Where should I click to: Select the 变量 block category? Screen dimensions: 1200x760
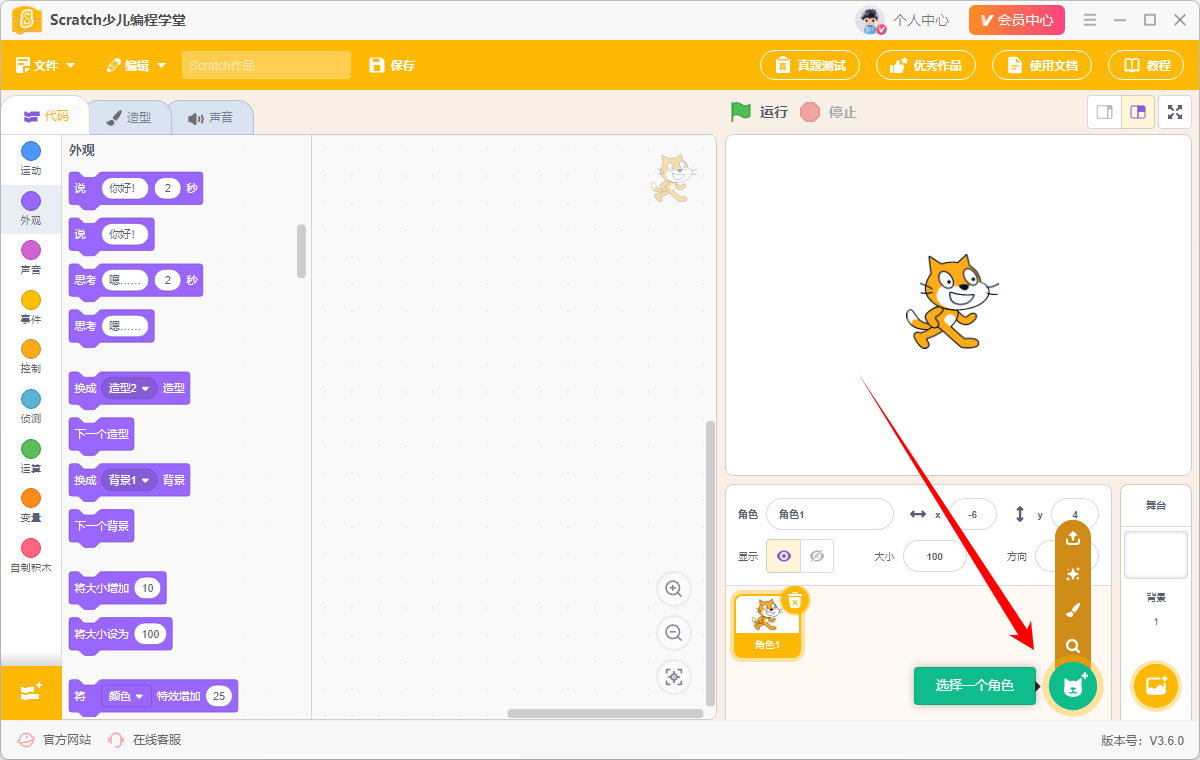(31, 505)
